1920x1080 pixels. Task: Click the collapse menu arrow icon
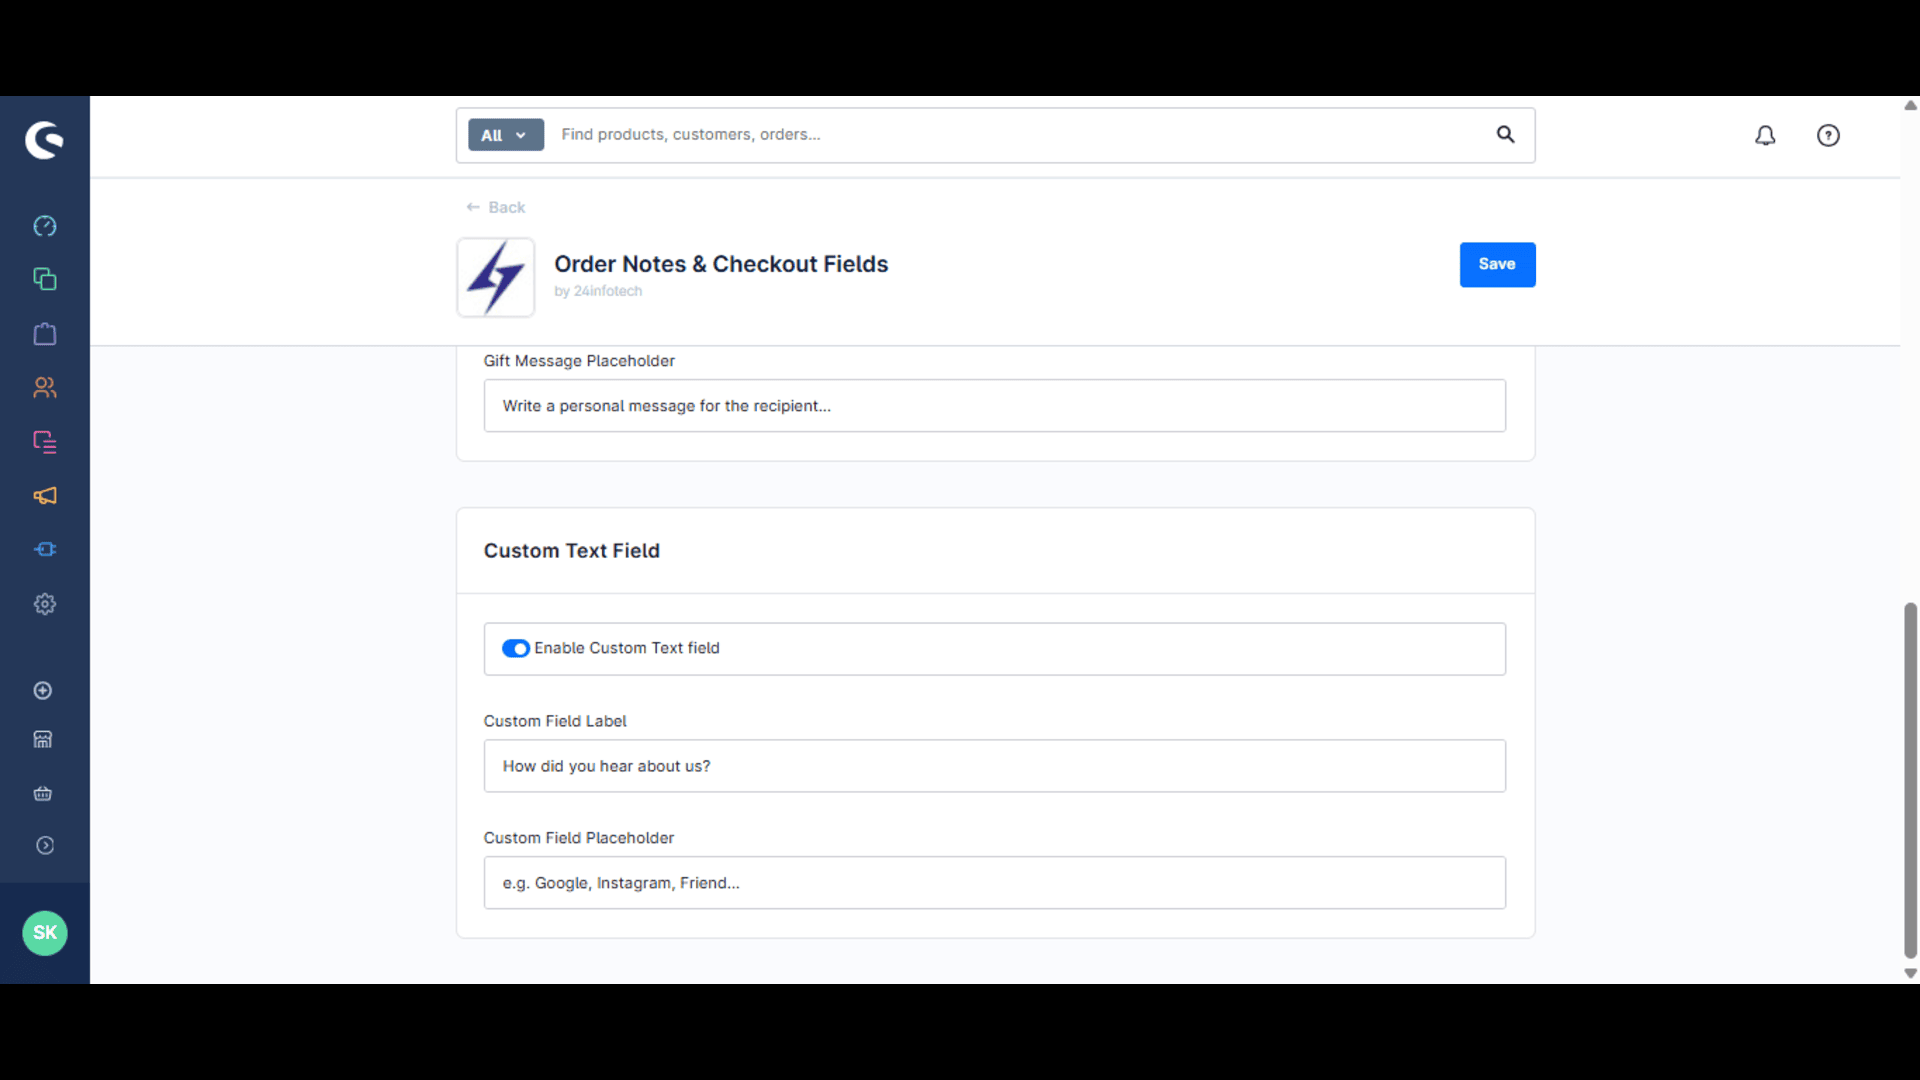coord(45,846)
